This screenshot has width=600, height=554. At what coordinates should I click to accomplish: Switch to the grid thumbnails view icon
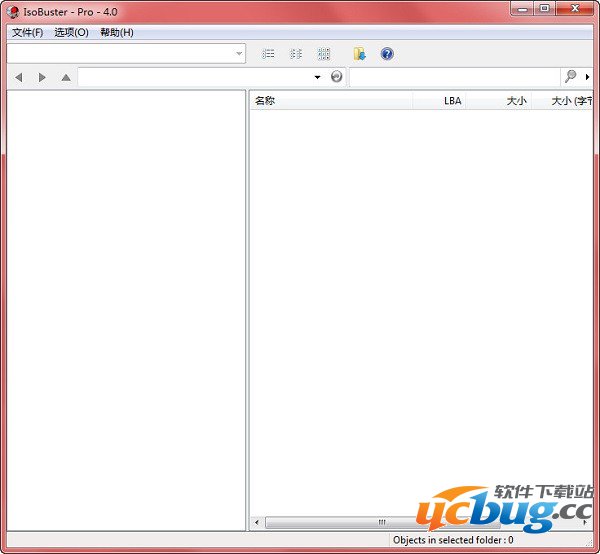[324, 54]
